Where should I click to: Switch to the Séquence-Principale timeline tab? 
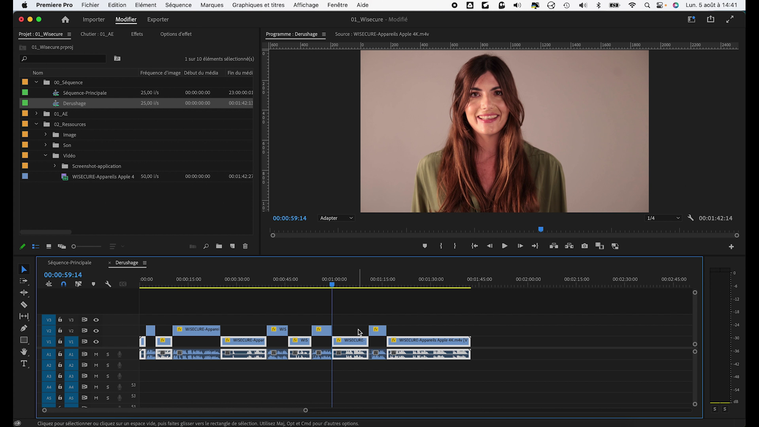(69, 263)
